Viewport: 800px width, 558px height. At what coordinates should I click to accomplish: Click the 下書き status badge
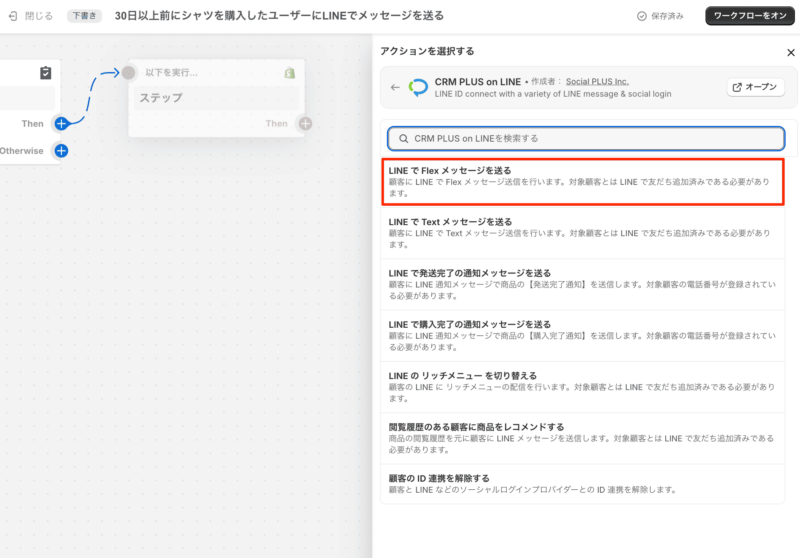point(84,16)
